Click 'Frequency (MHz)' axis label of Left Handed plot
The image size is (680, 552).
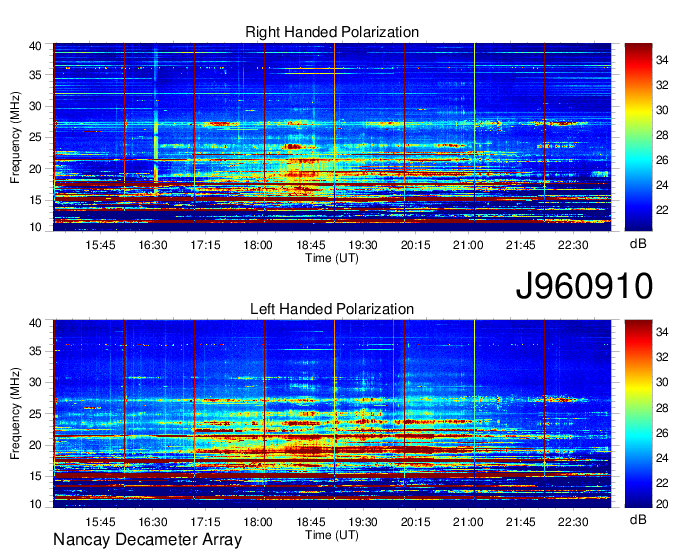15,414
